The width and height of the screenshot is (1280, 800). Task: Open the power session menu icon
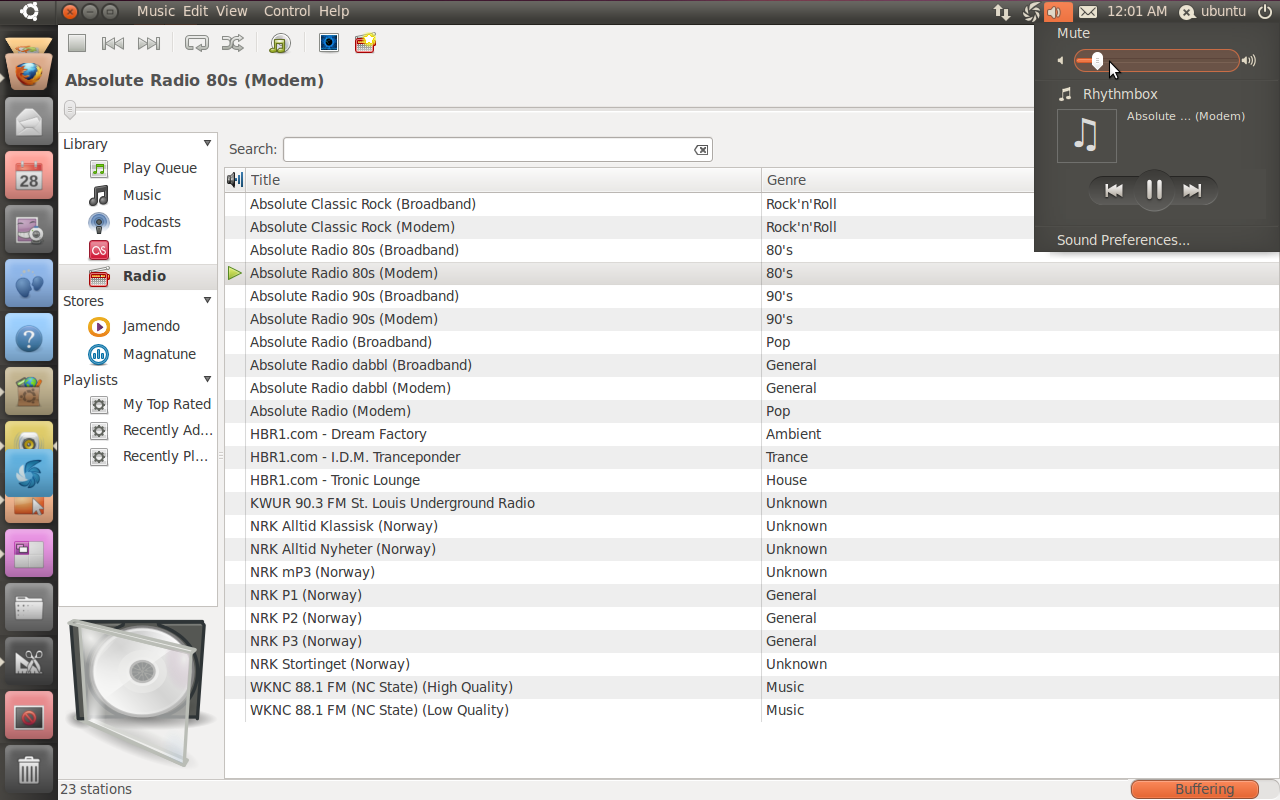pos(1265,12)
